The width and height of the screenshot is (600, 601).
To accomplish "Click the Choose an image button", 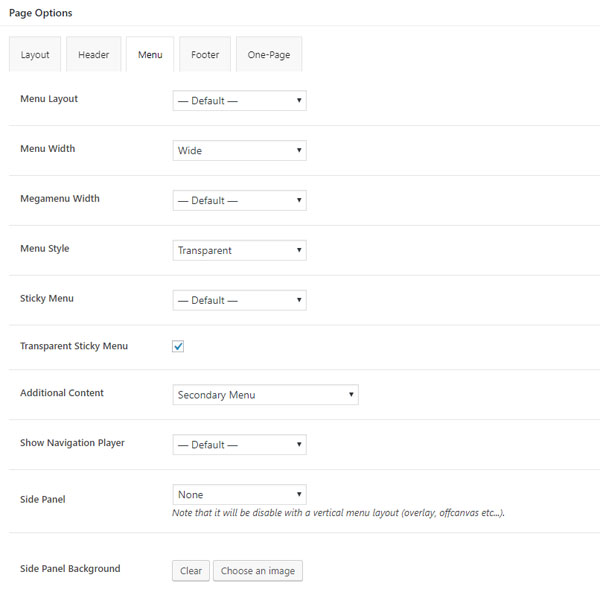I will pos(258,571).
